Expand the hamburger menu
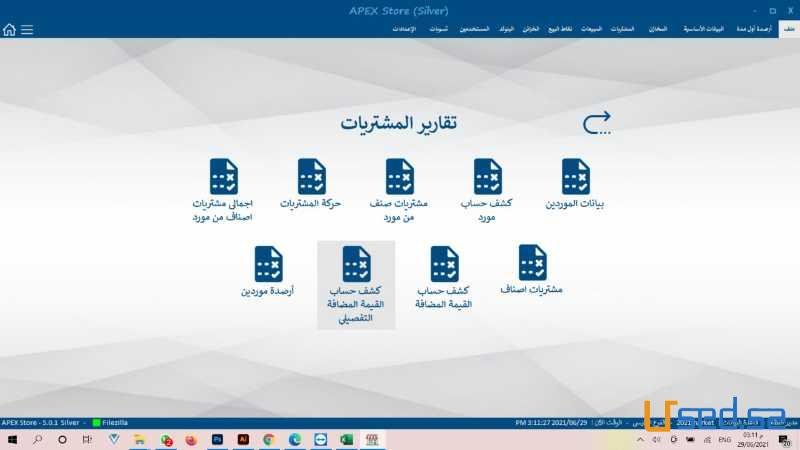 (27, 29)
